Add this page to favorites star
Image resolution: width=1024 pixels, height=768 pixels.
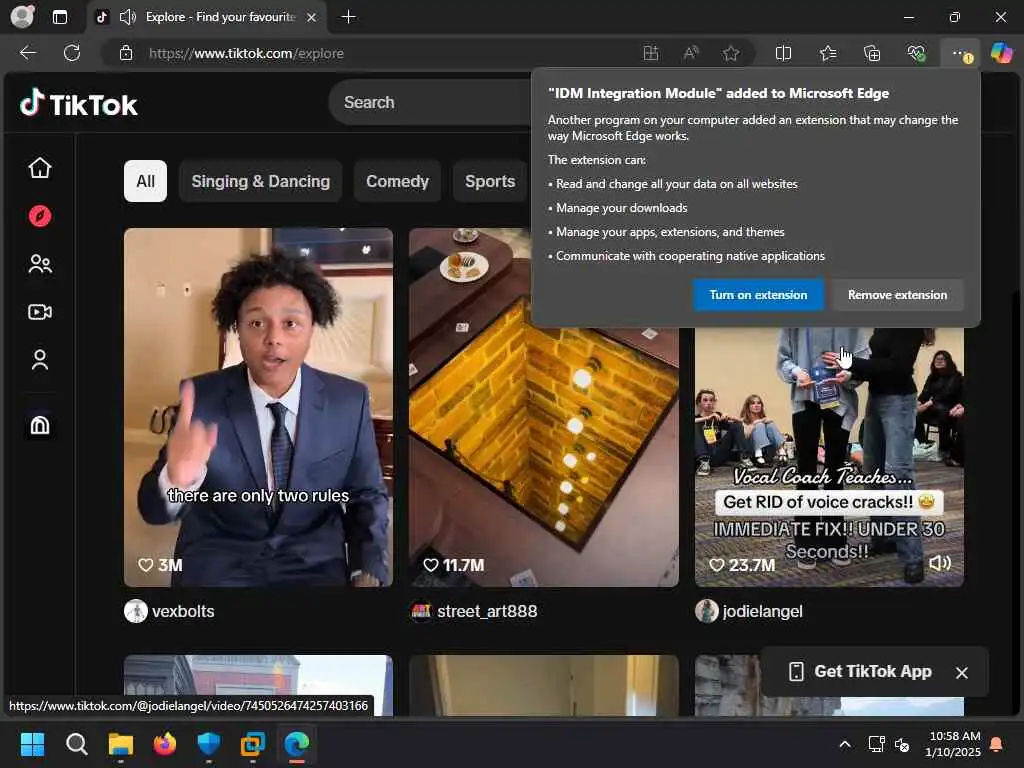coord(731,53)
